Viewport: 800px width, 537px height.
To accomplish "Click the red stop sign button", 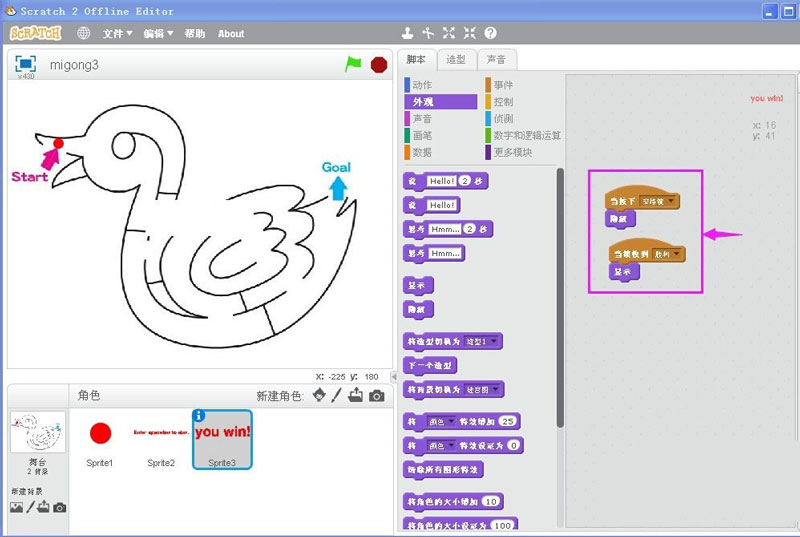I will pos(379,65).
